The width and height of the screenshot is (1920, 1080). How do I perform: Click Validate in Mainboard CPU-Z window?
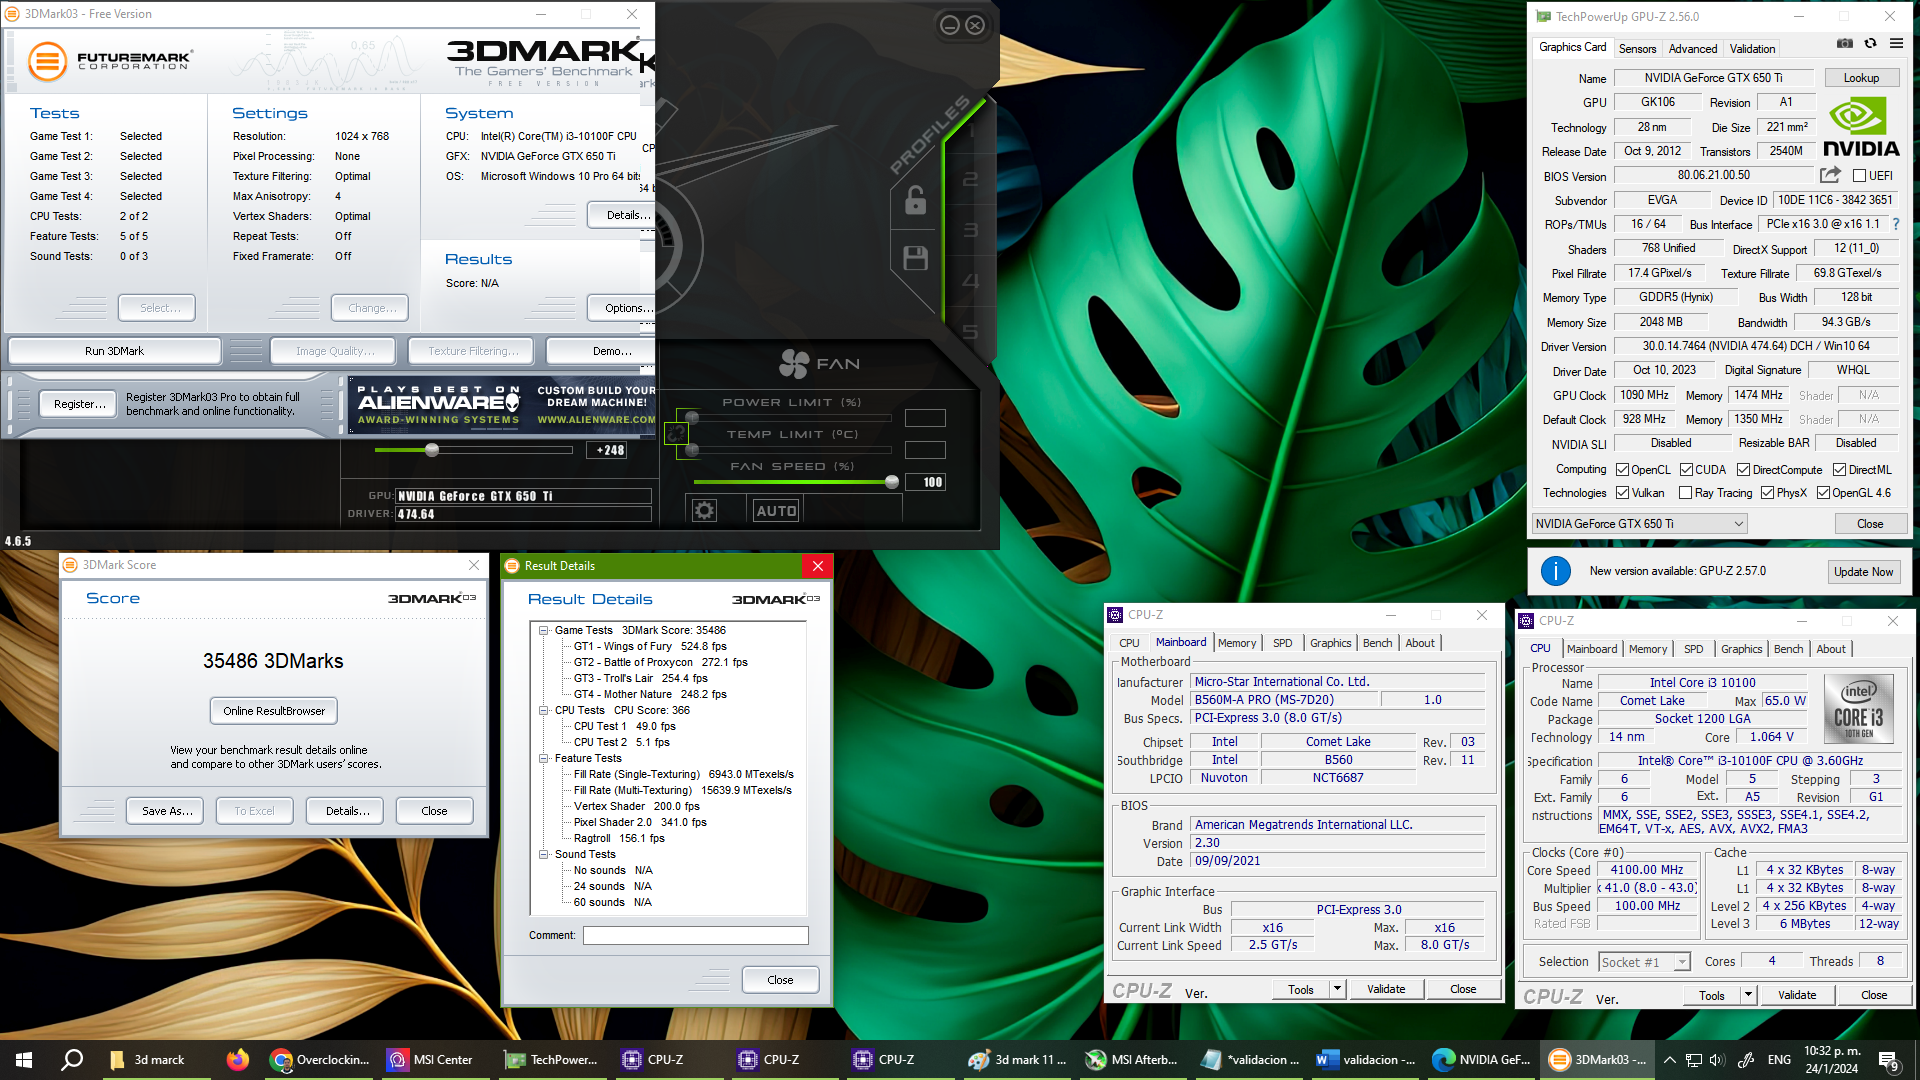tap(1385, 989)
